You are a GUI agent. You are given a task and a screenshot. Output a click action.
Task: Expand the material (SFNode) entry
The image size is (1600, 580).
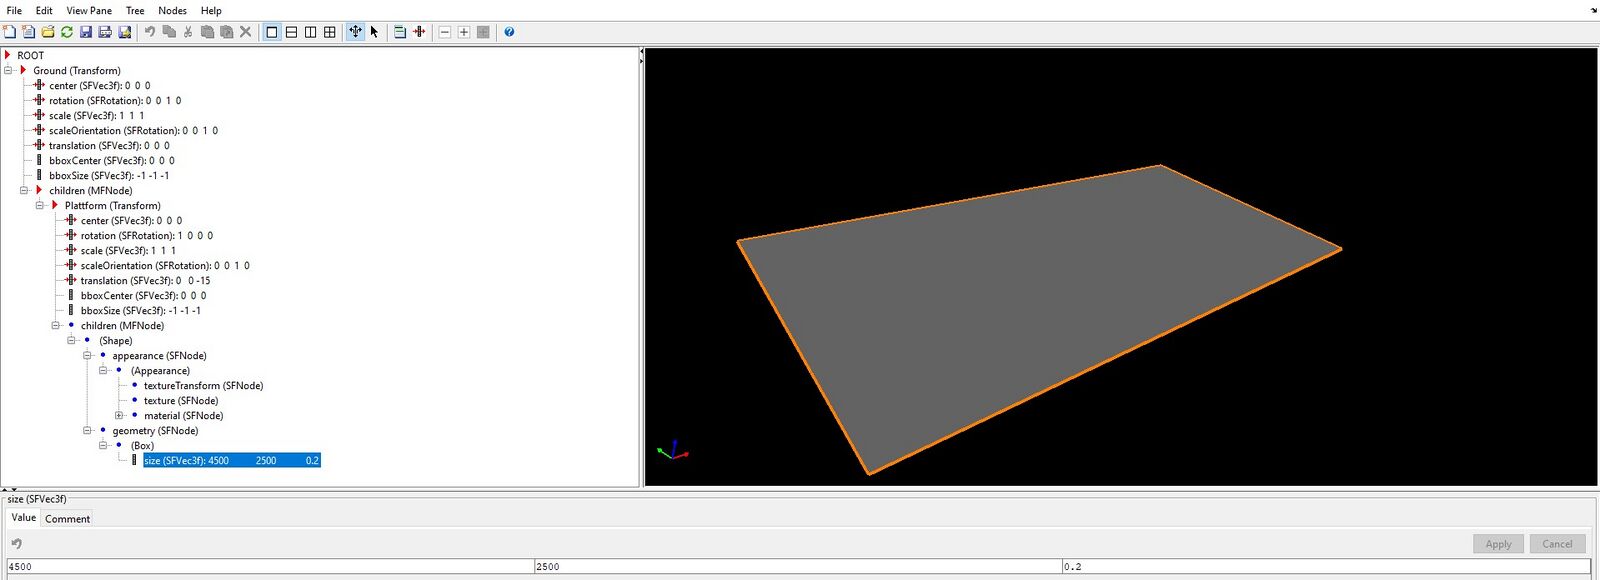pyautogui.click(x=119, y=416)
